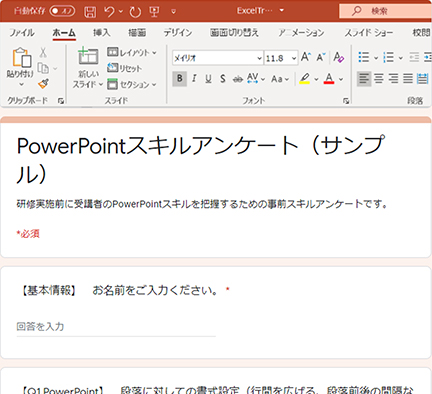Justify the paragraph text
Viewport: 432px width, 394px height.
408,79
